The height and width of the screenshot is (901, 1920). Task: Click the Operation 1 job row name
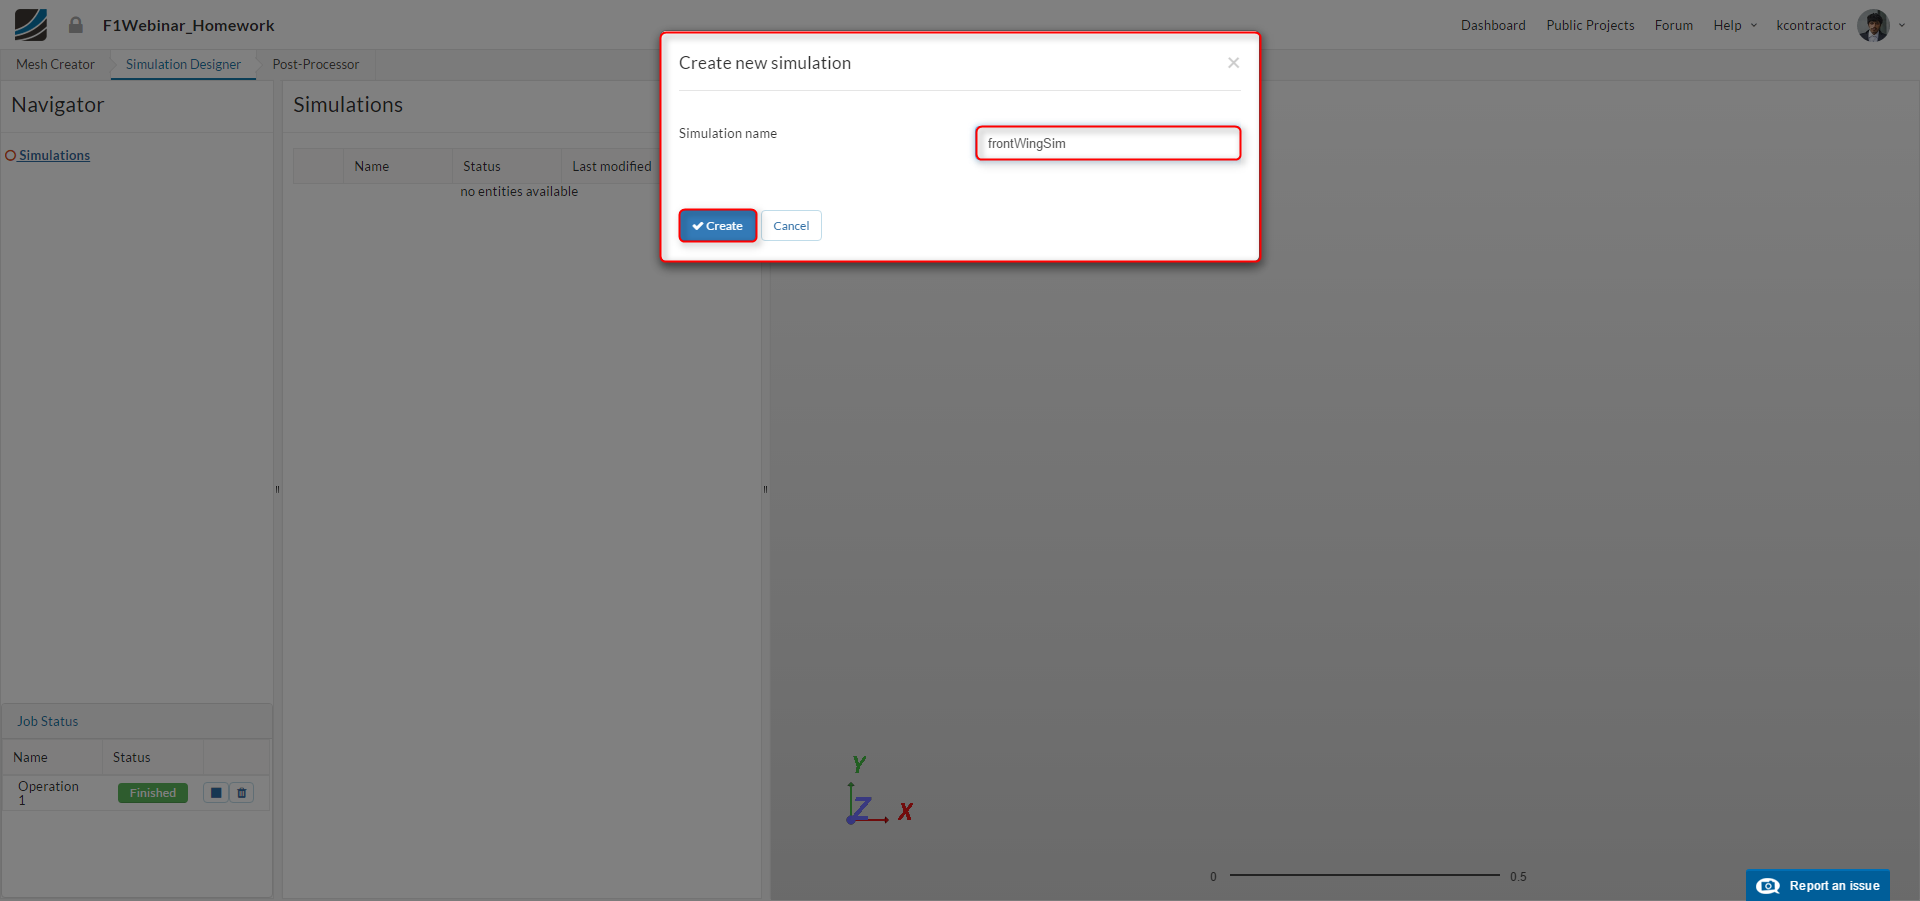pos(48,793)
